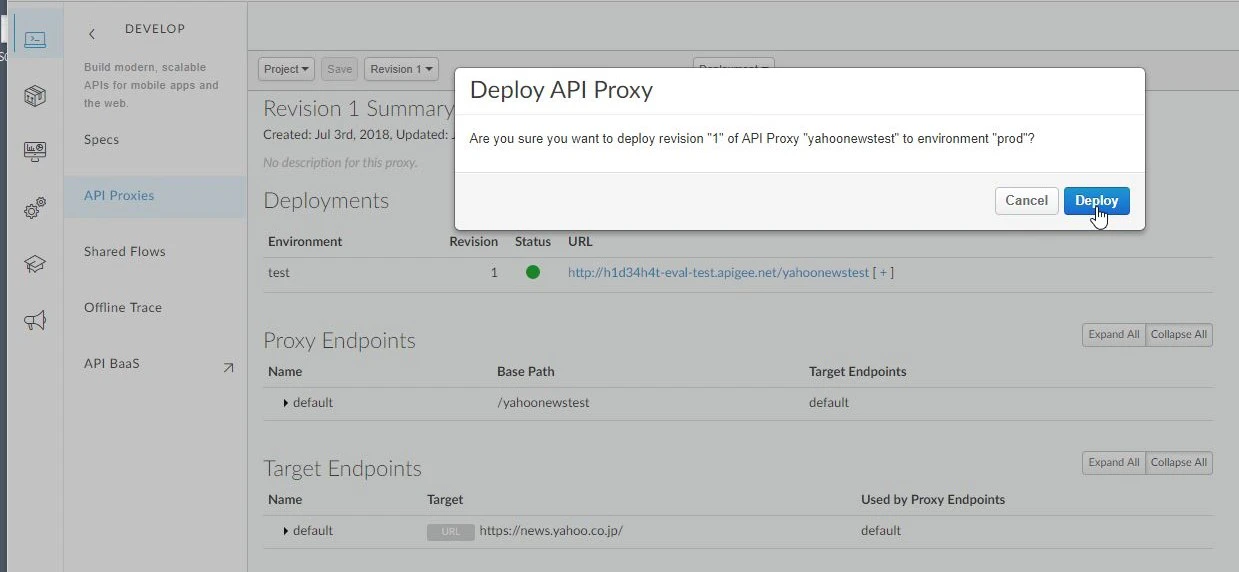Click the Proxy Endpoints section heading
The height and width of the screenshot is (572, 1239).
tap(339, 341)
